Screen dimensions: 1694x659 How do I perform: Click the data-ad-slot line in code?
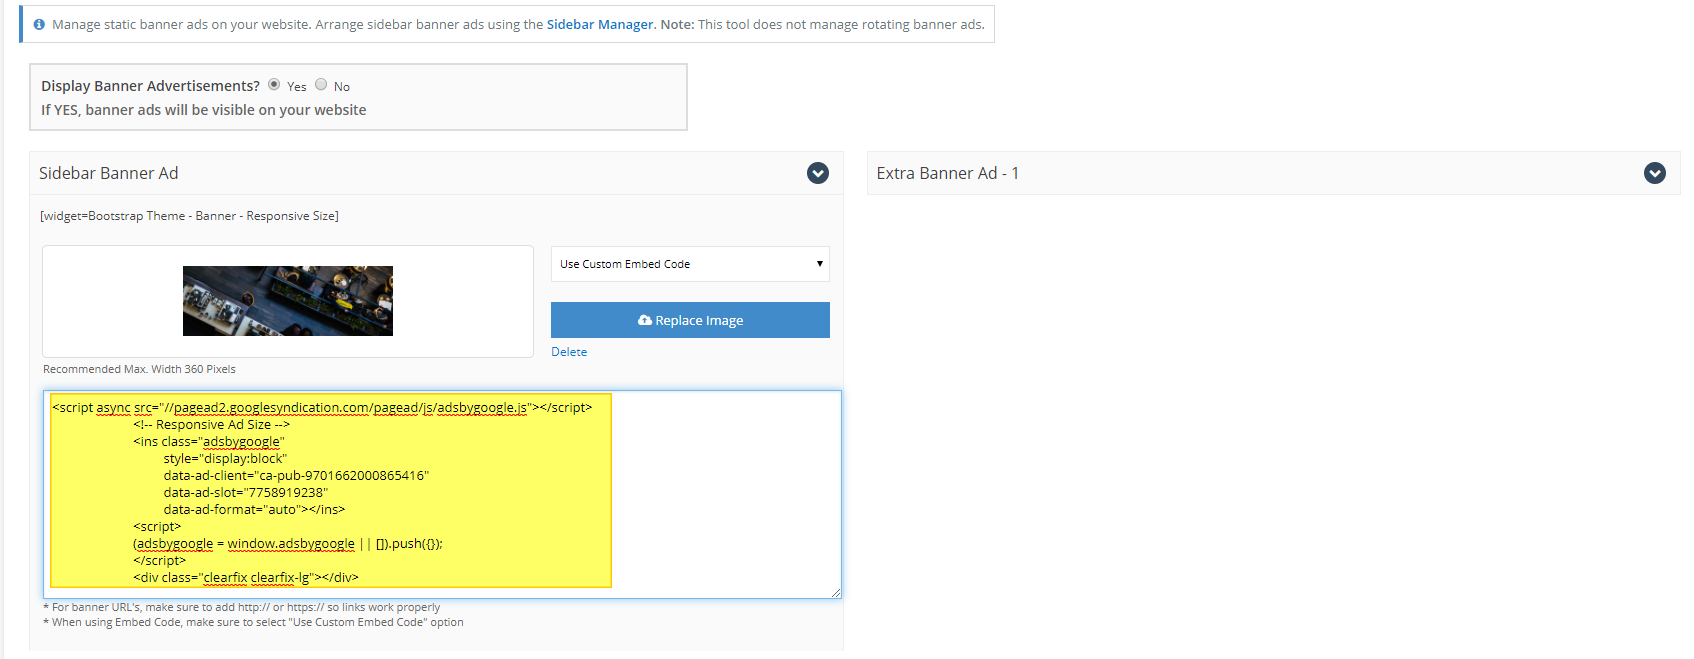click(246, 492)
